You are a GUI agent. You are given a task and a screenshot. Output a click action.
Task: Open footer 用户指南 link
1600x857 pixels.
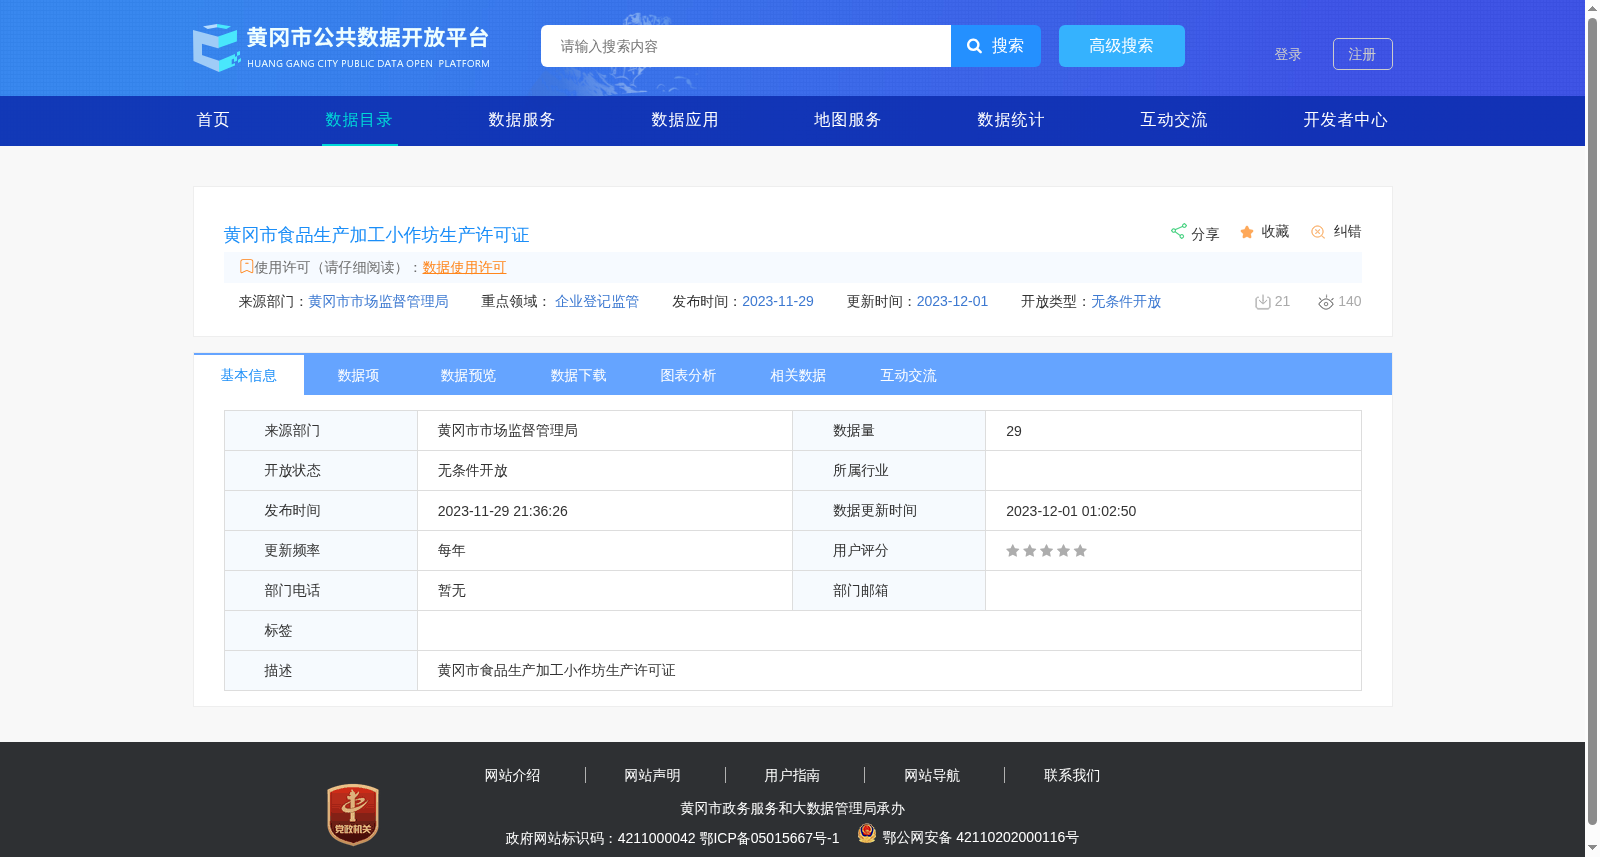pos(793,775)
